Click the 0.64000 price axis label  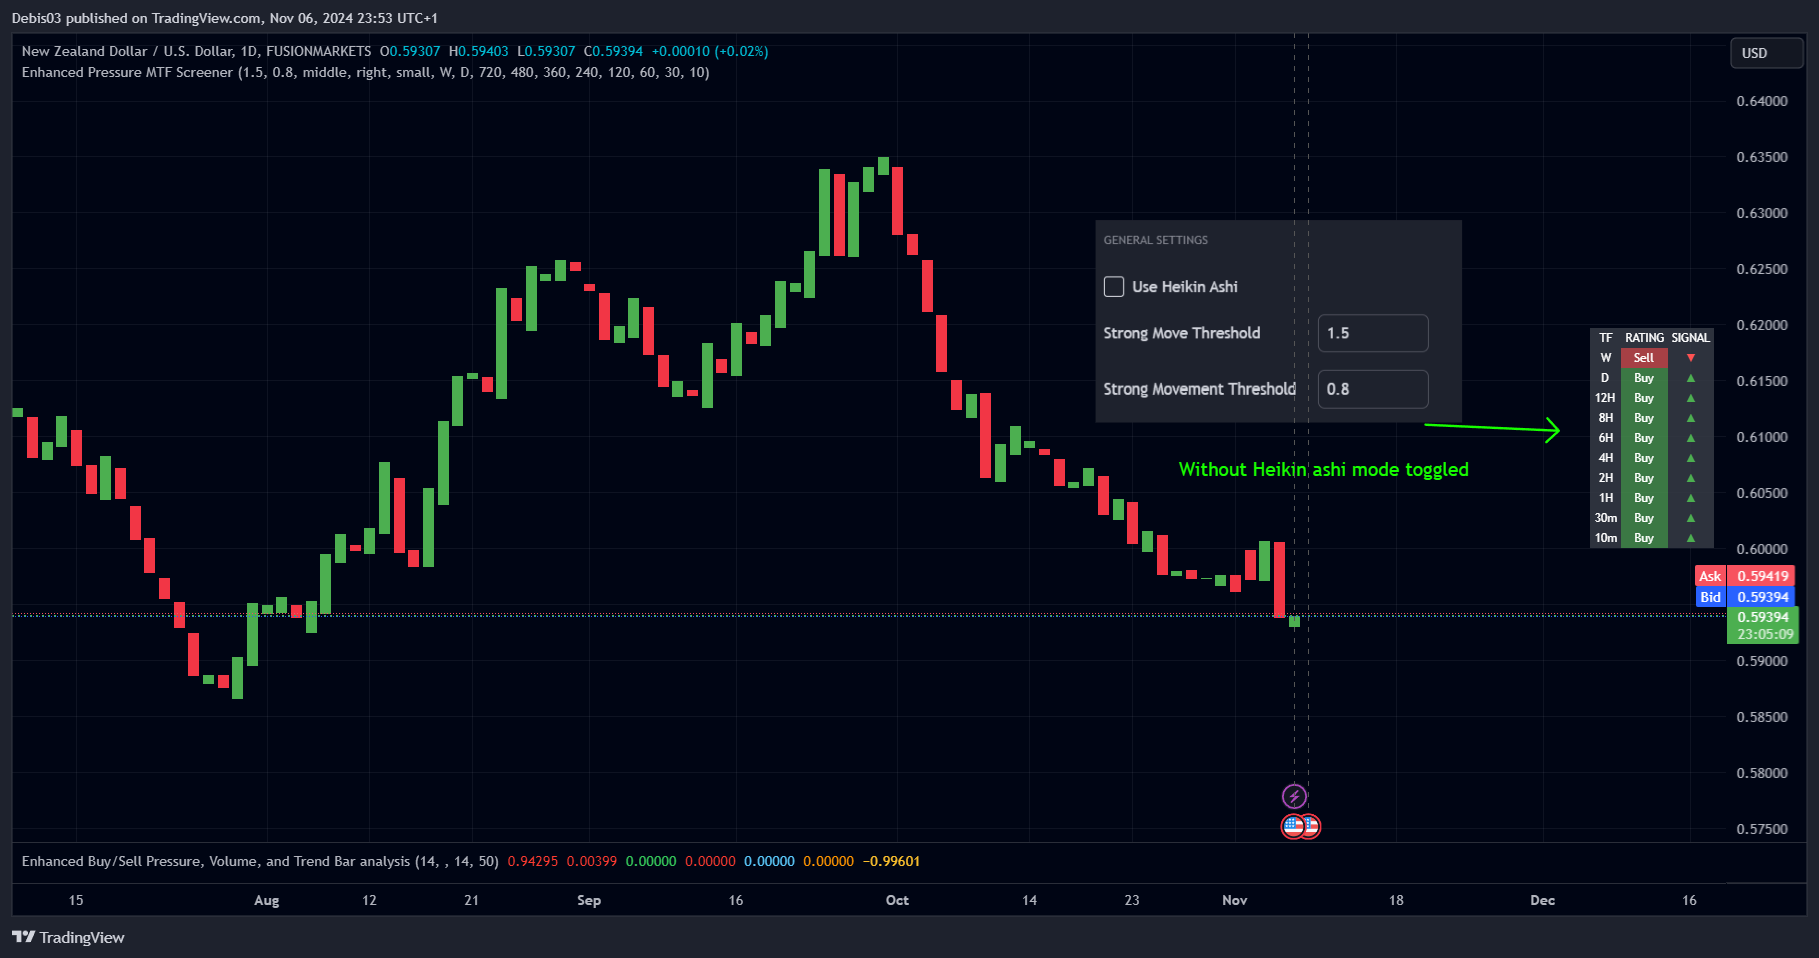click(1762, 101)
